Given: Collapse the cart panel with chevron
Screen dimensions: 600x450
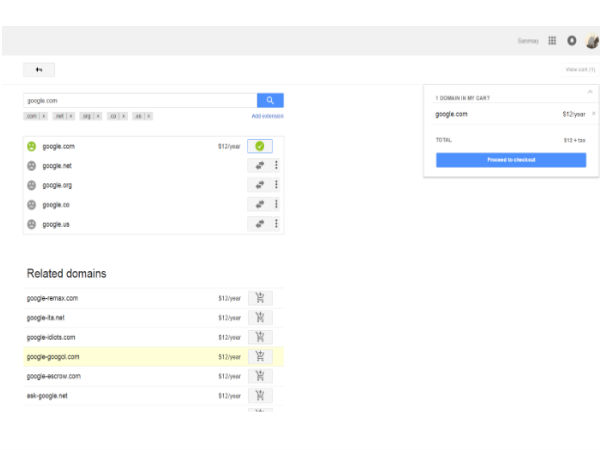Looking at the screenshot, I should [589, 91].
